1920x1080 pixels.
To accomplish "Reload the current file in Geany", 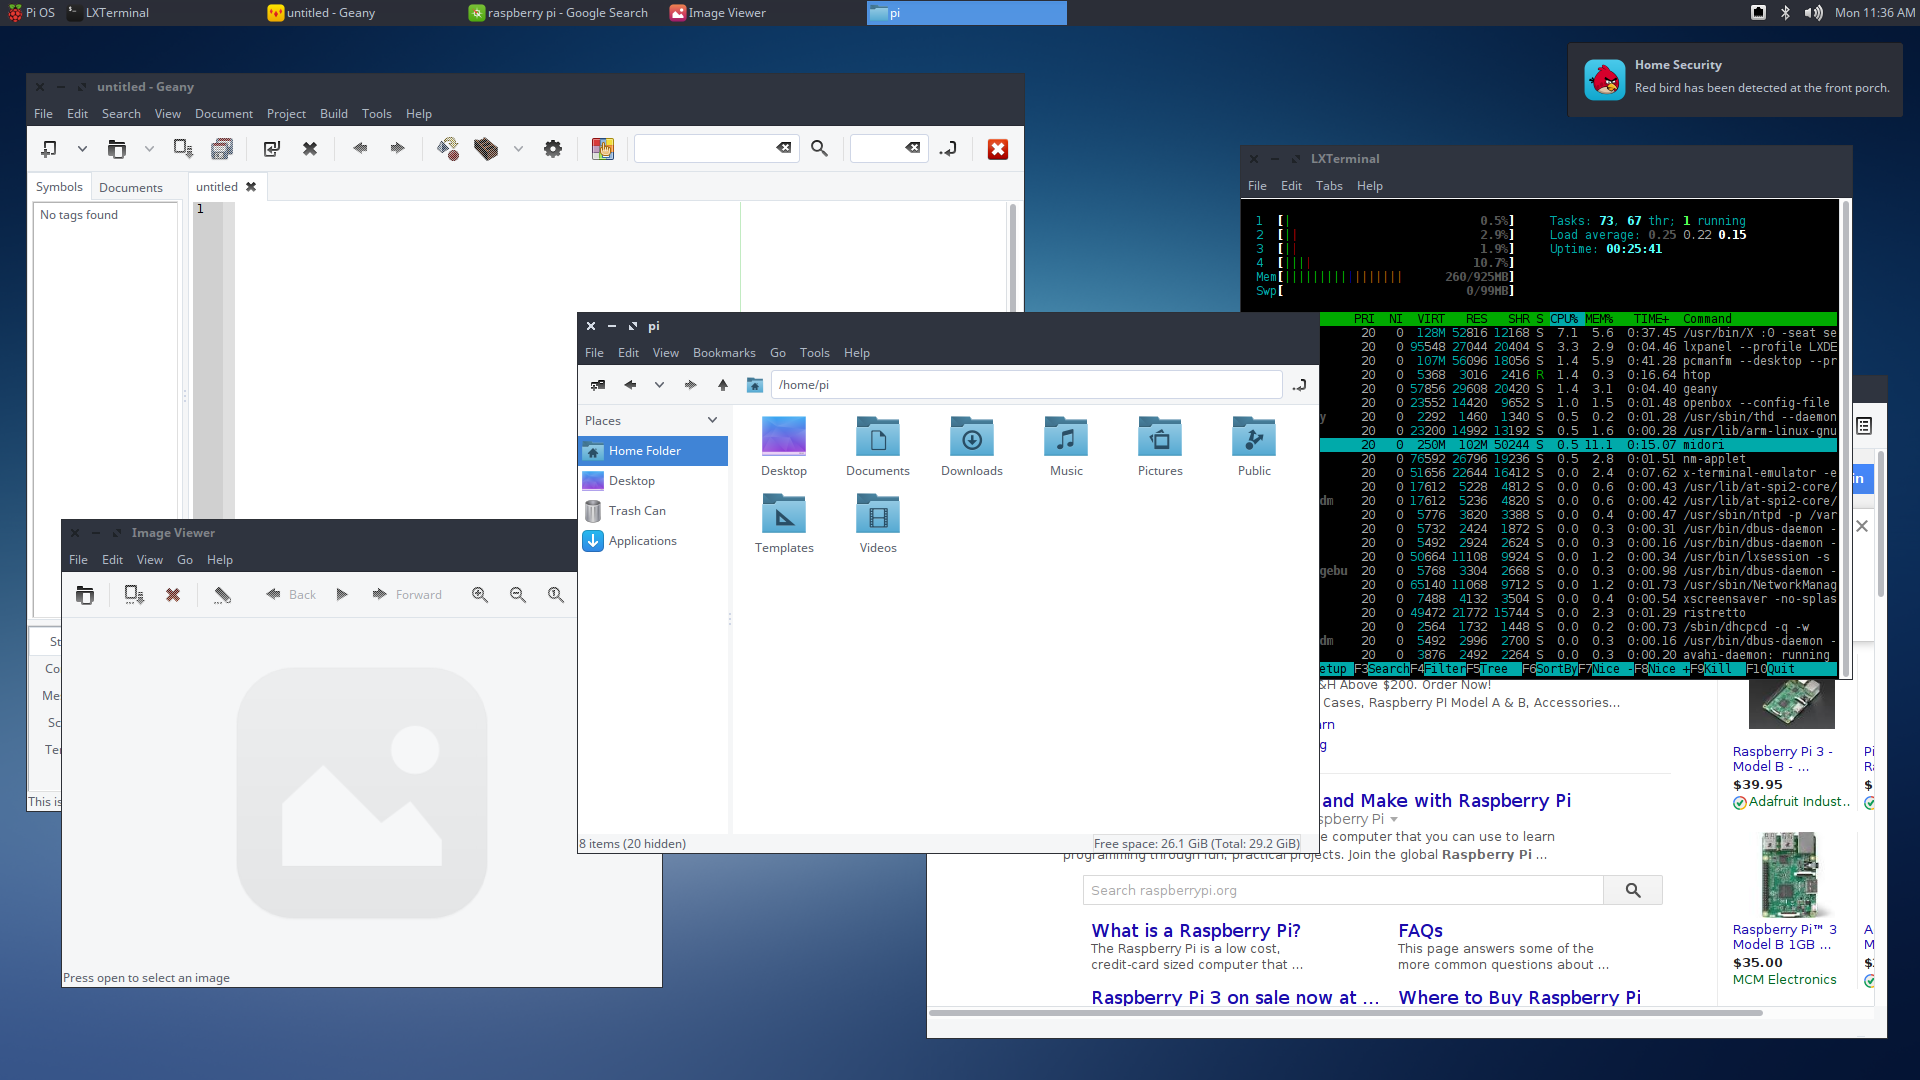I will (x=272, y=149).
